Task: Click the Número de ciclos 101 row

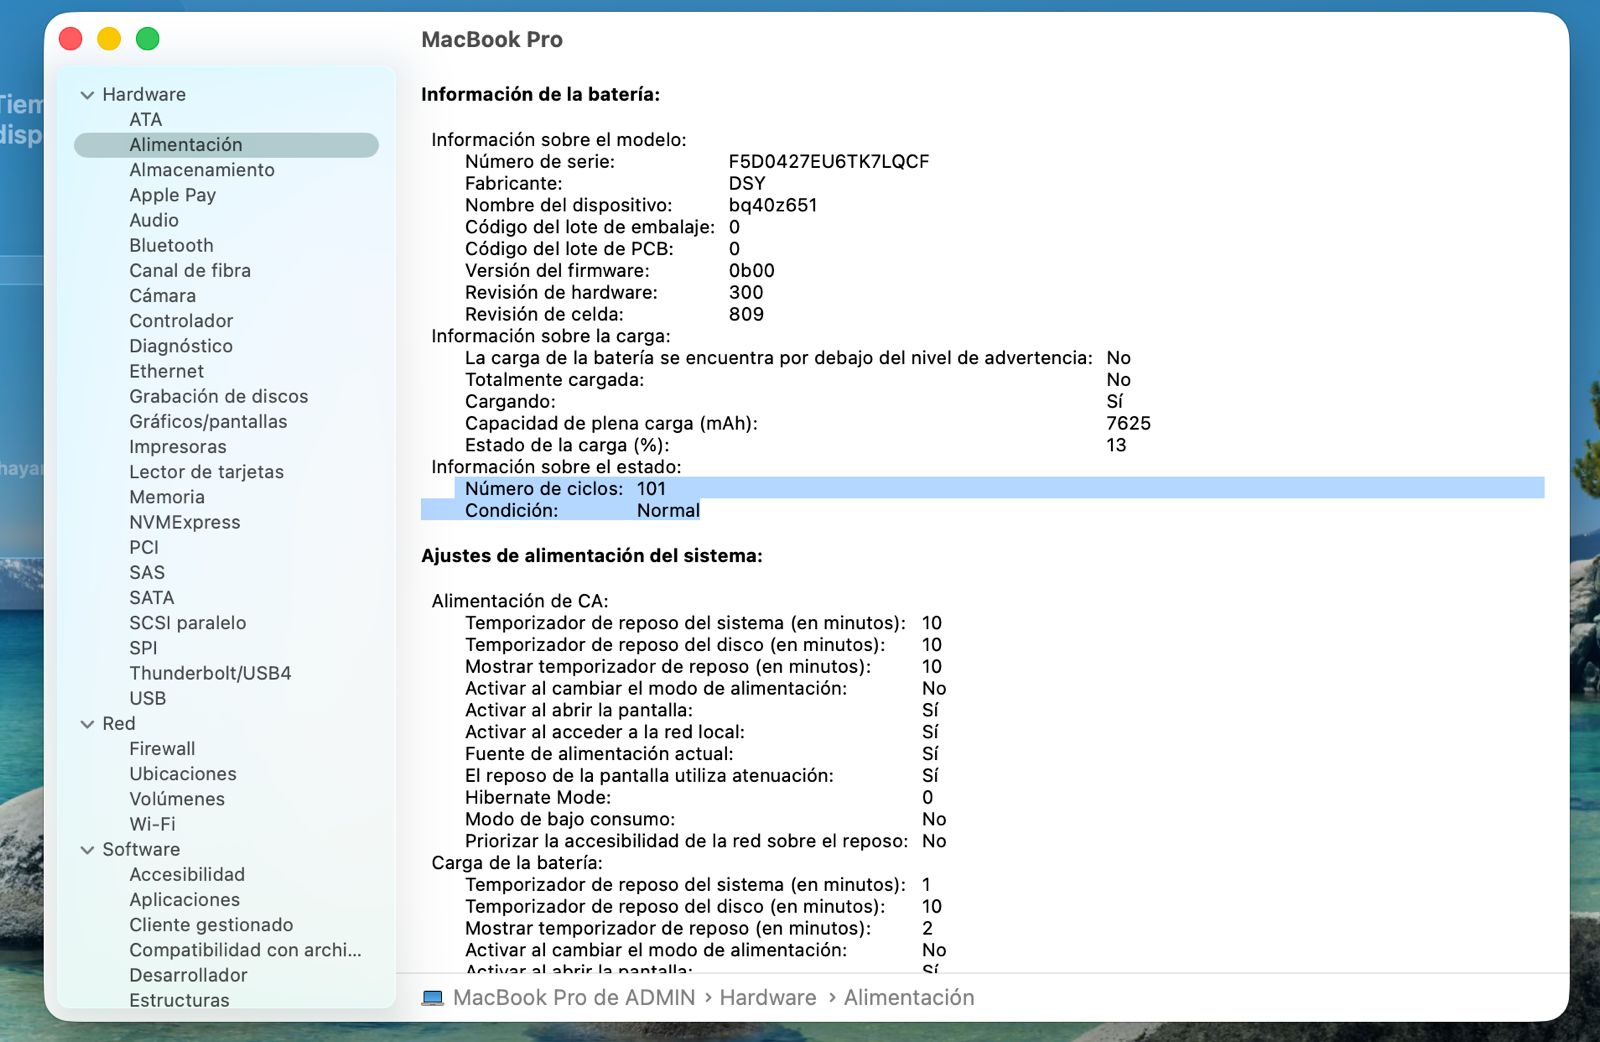Action: pos(999,489)
